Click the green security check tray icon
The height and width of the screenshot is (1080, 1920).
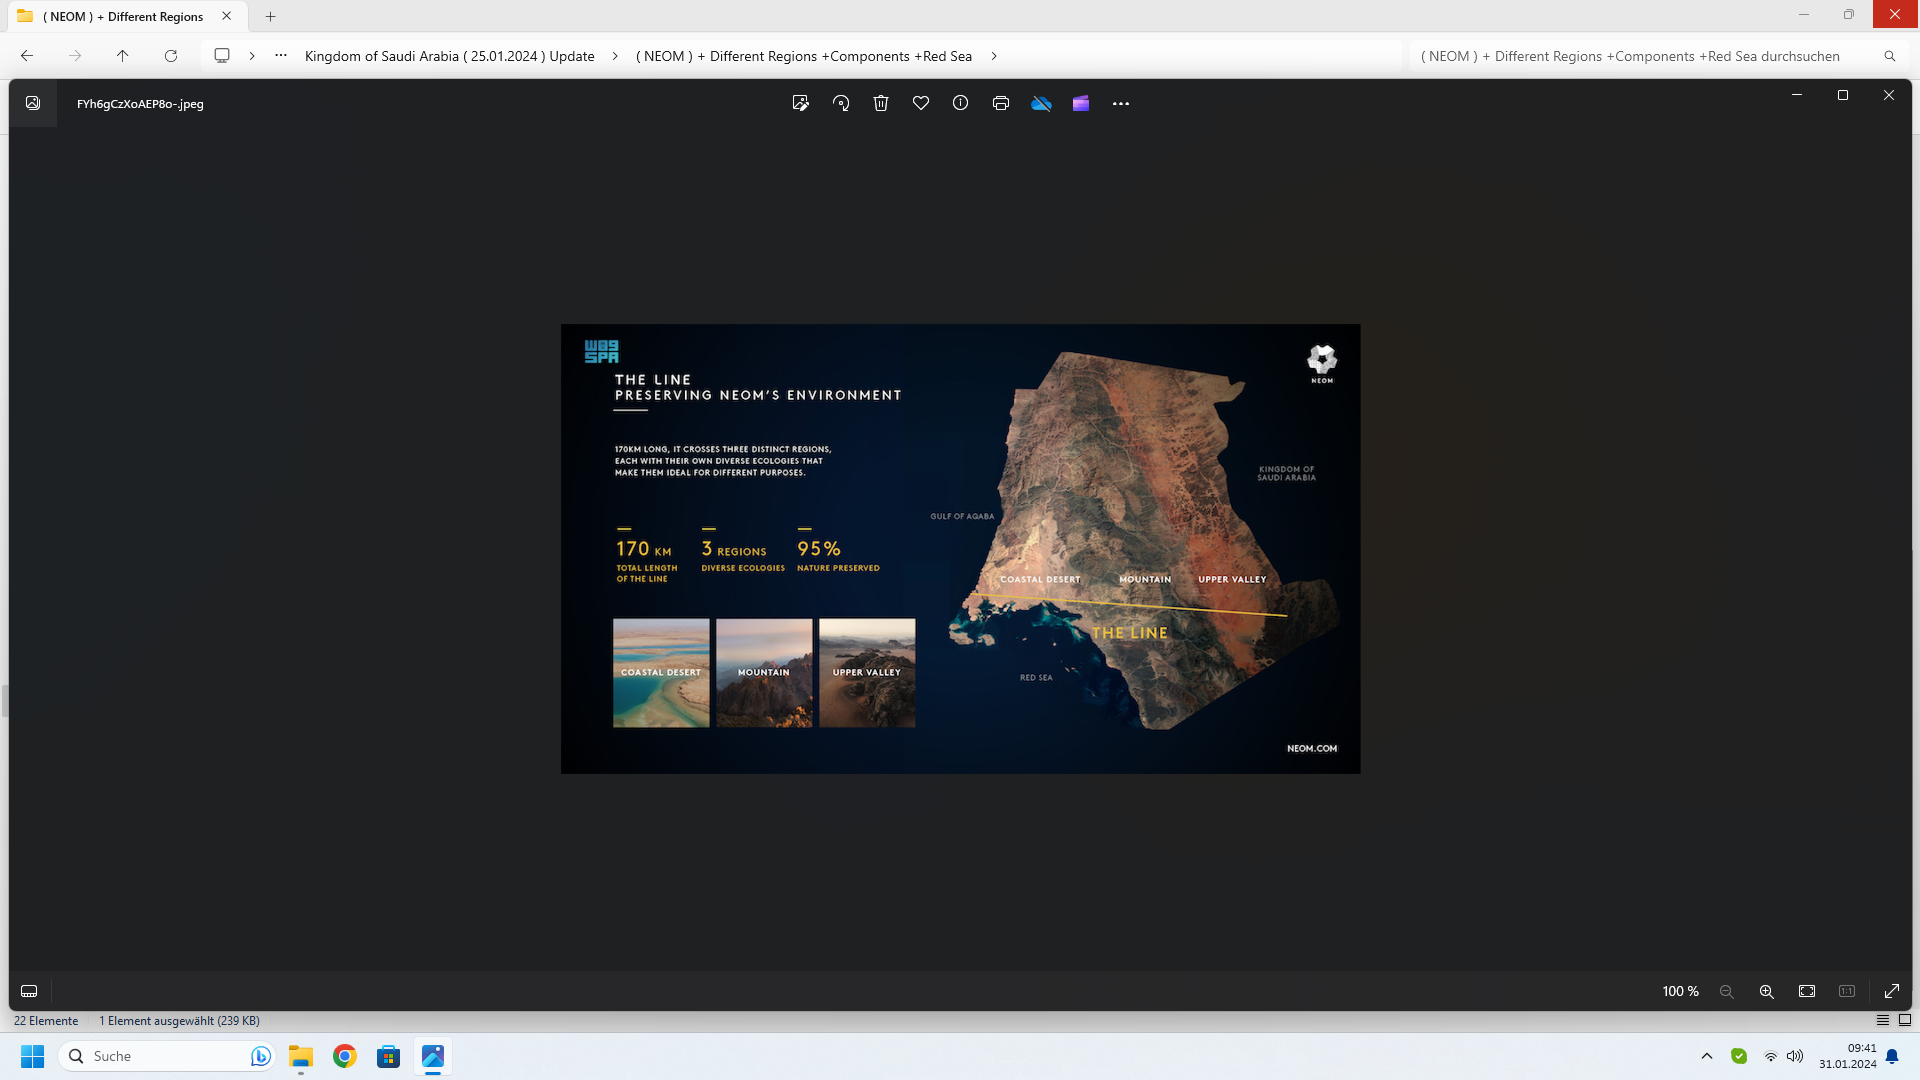point(1739,1056)
